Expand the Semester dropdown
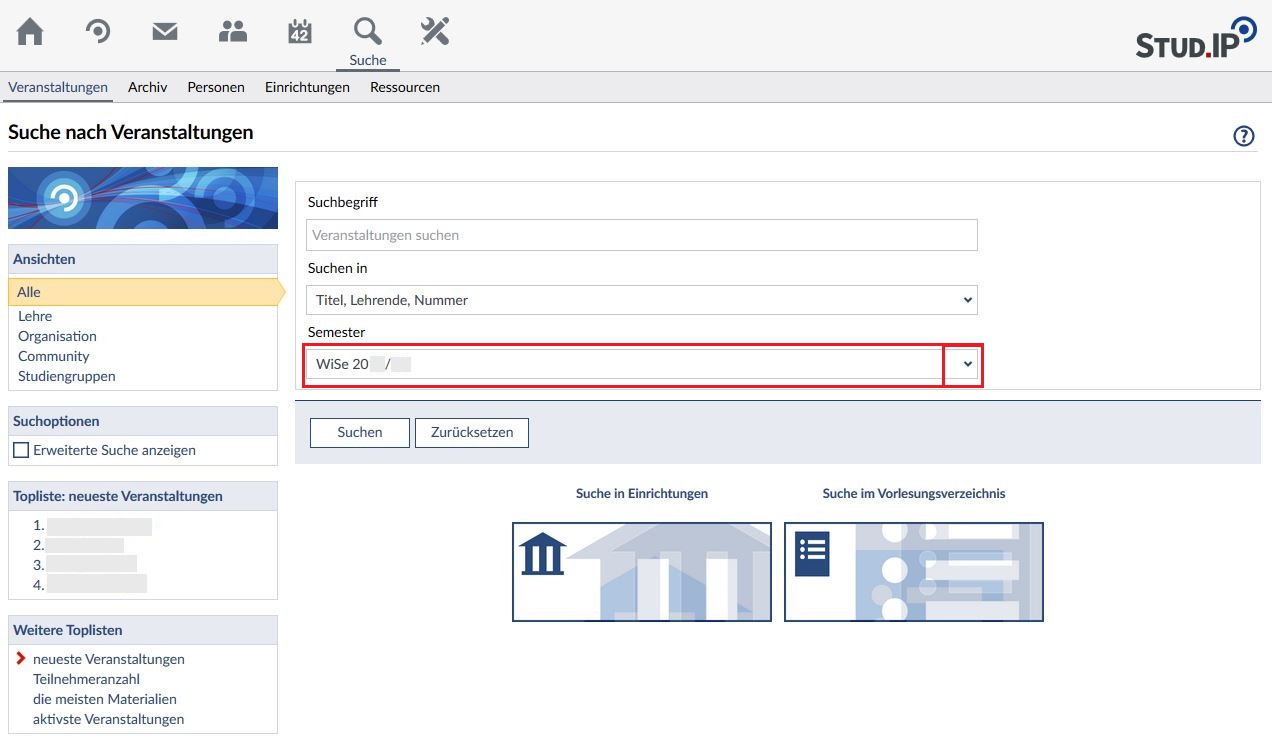 (x=966, y=365)
